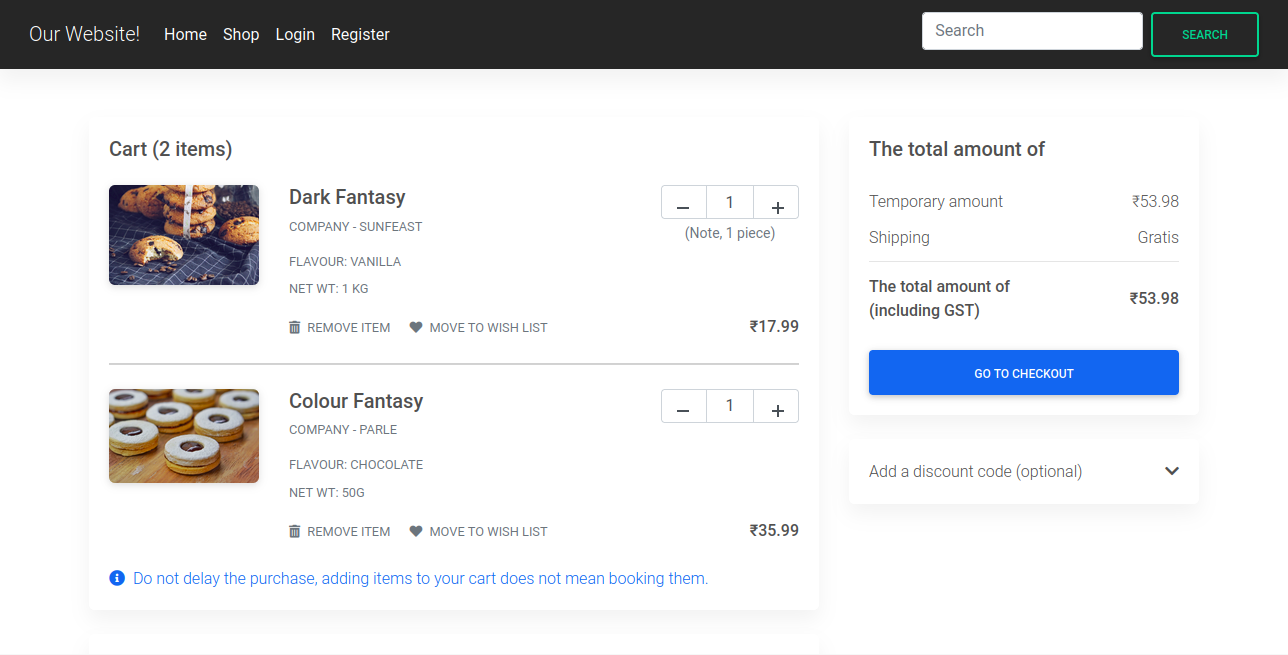Increase Dark Fantasy quantity with plus icon
The image size is (1288, 655).
pos(776,202)
